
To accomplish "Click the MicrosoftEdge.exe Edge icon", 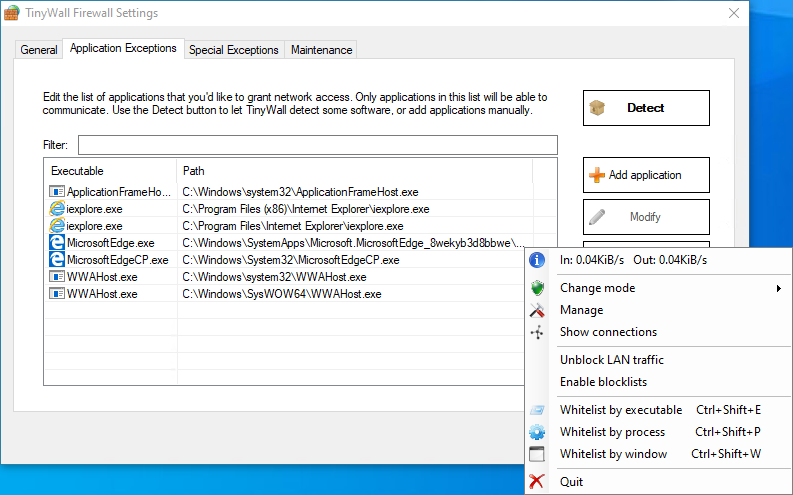I will coord(57,243).
